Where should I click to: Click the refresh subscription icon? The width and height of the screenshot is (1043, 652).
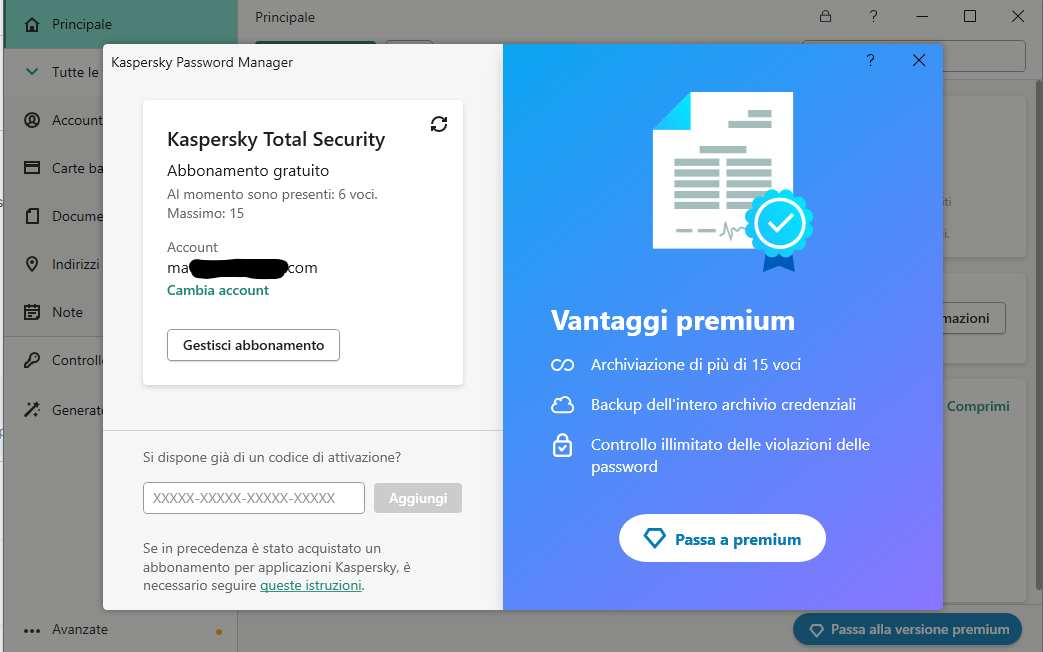tap(439, 124)
